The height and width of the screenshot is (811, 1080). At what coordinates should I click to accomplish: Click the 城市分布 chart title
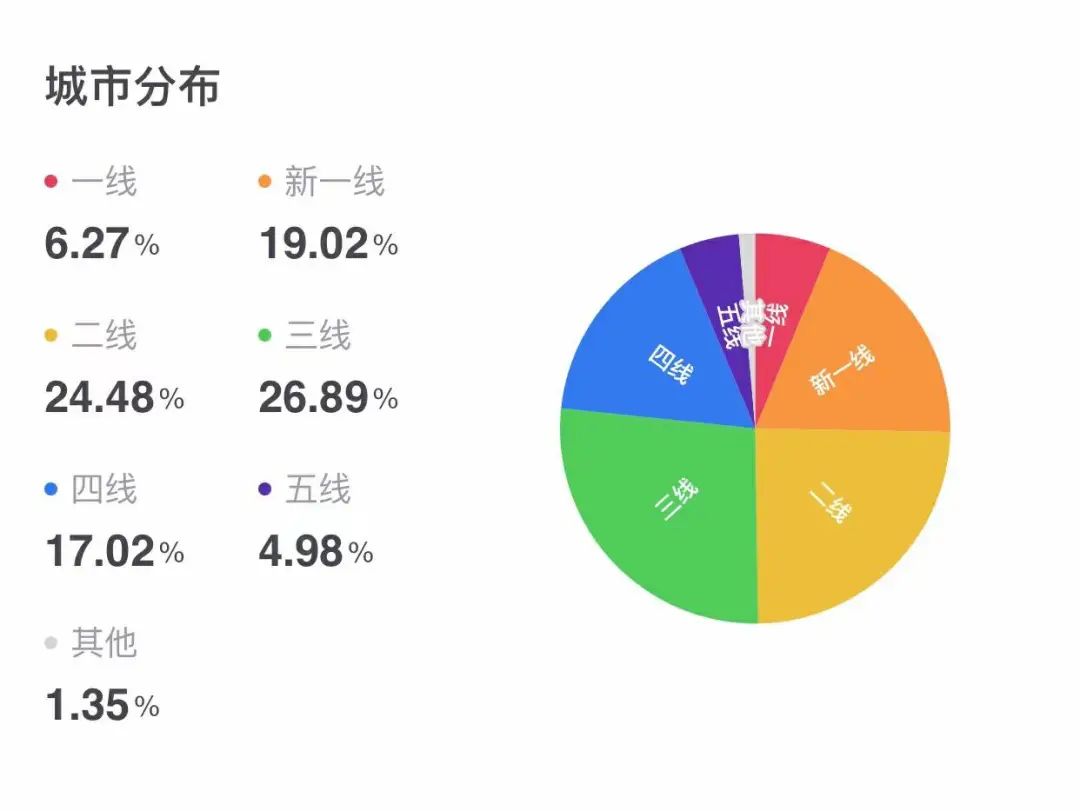(132, 88)
